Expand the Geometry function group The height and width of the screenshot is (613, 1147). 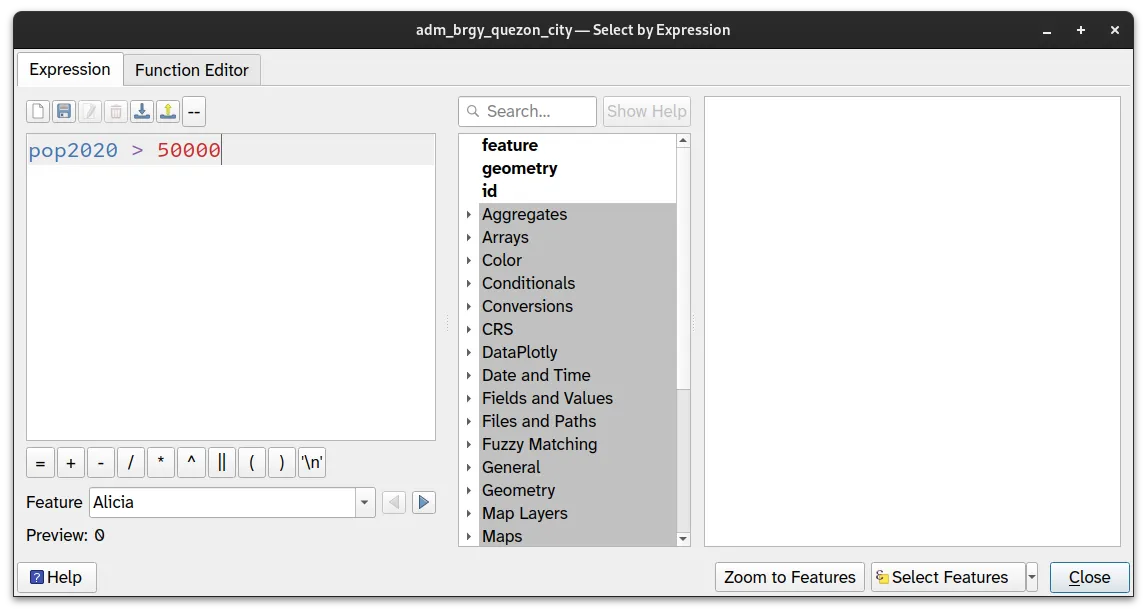tap(468, 491)
